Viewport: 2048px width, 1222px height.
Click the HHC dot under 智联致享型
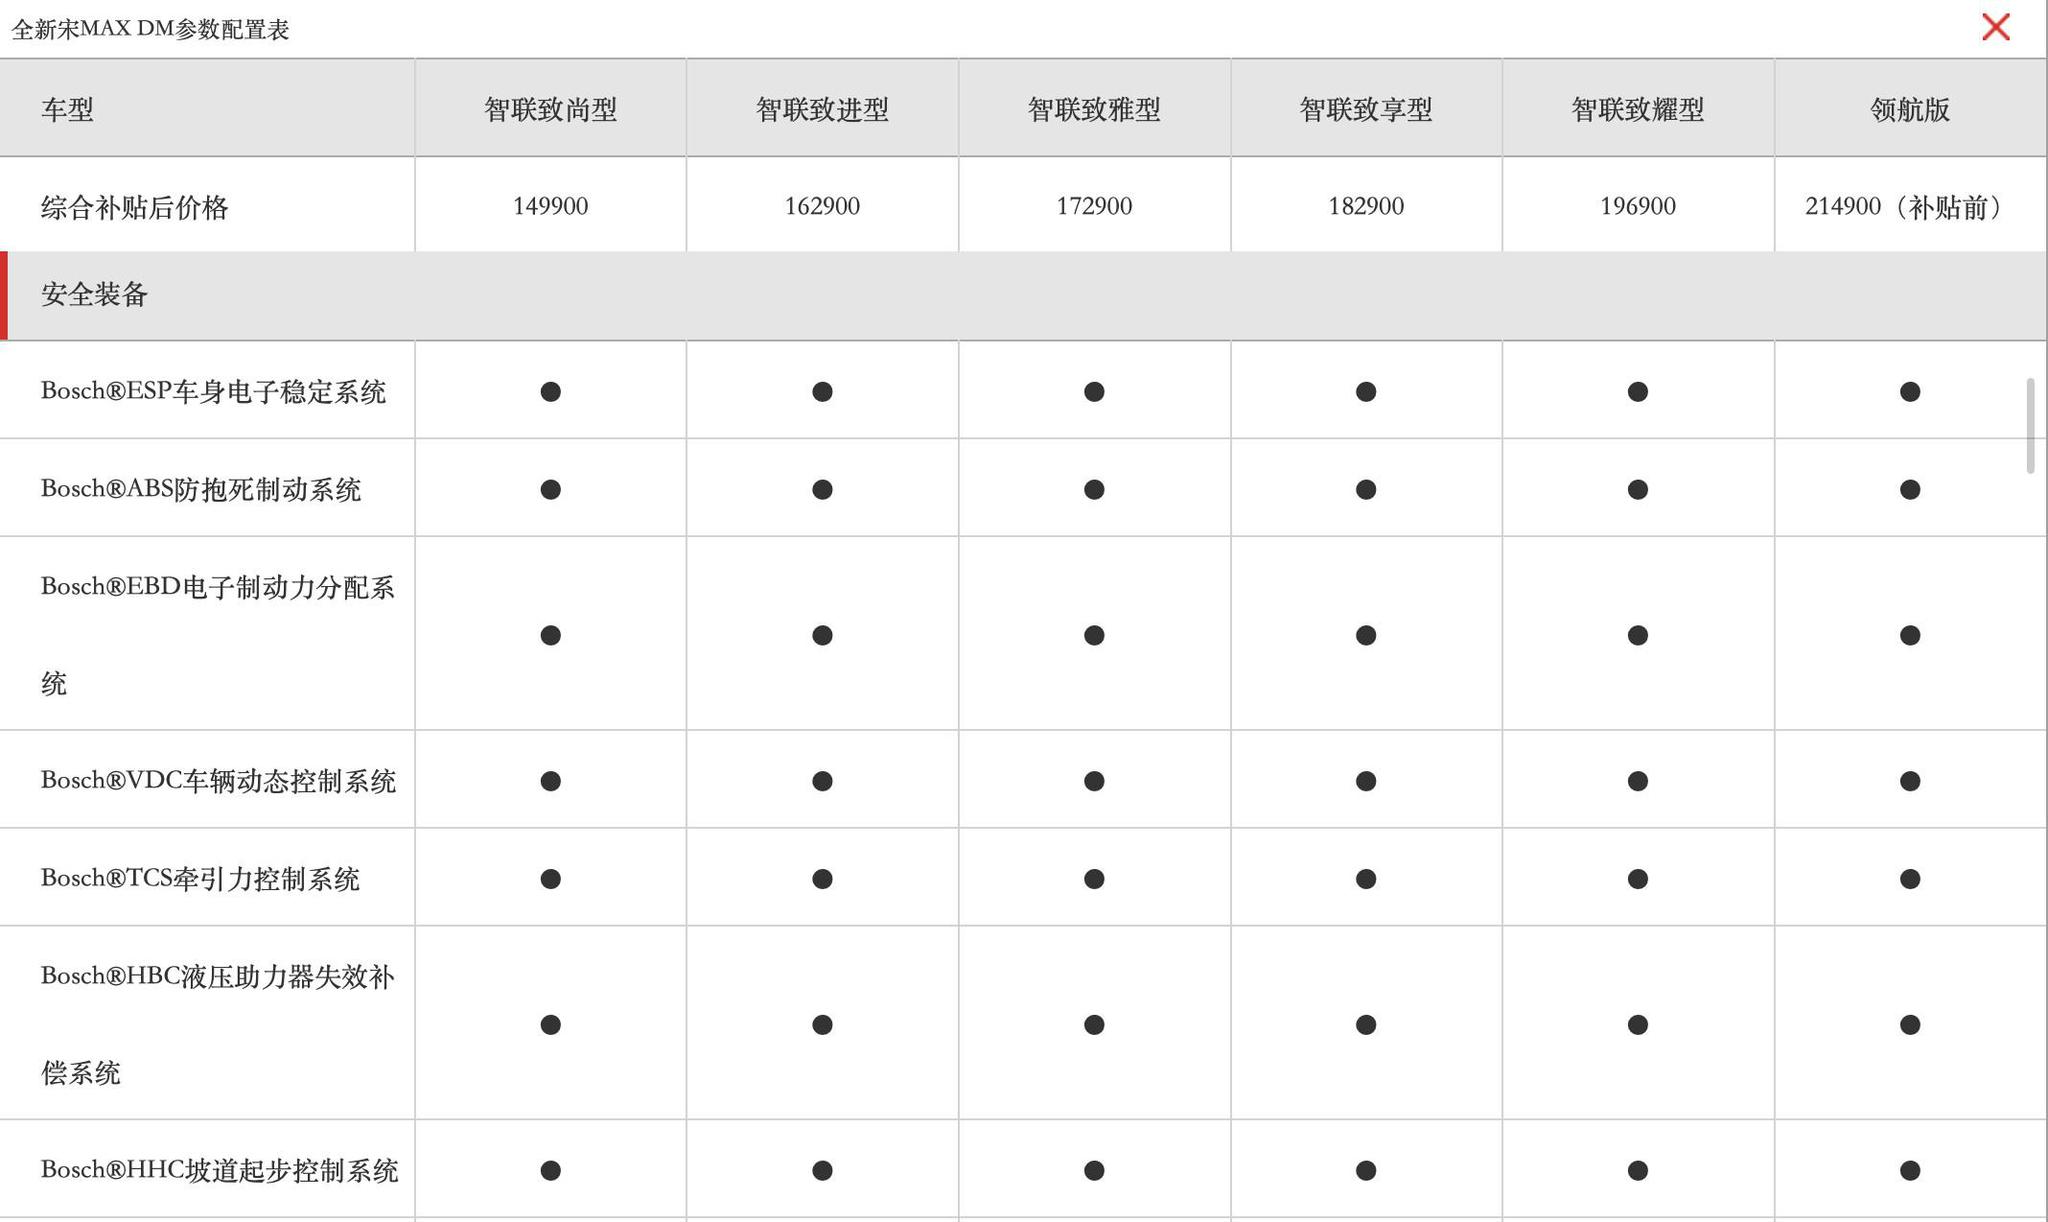(1366, 1170)
